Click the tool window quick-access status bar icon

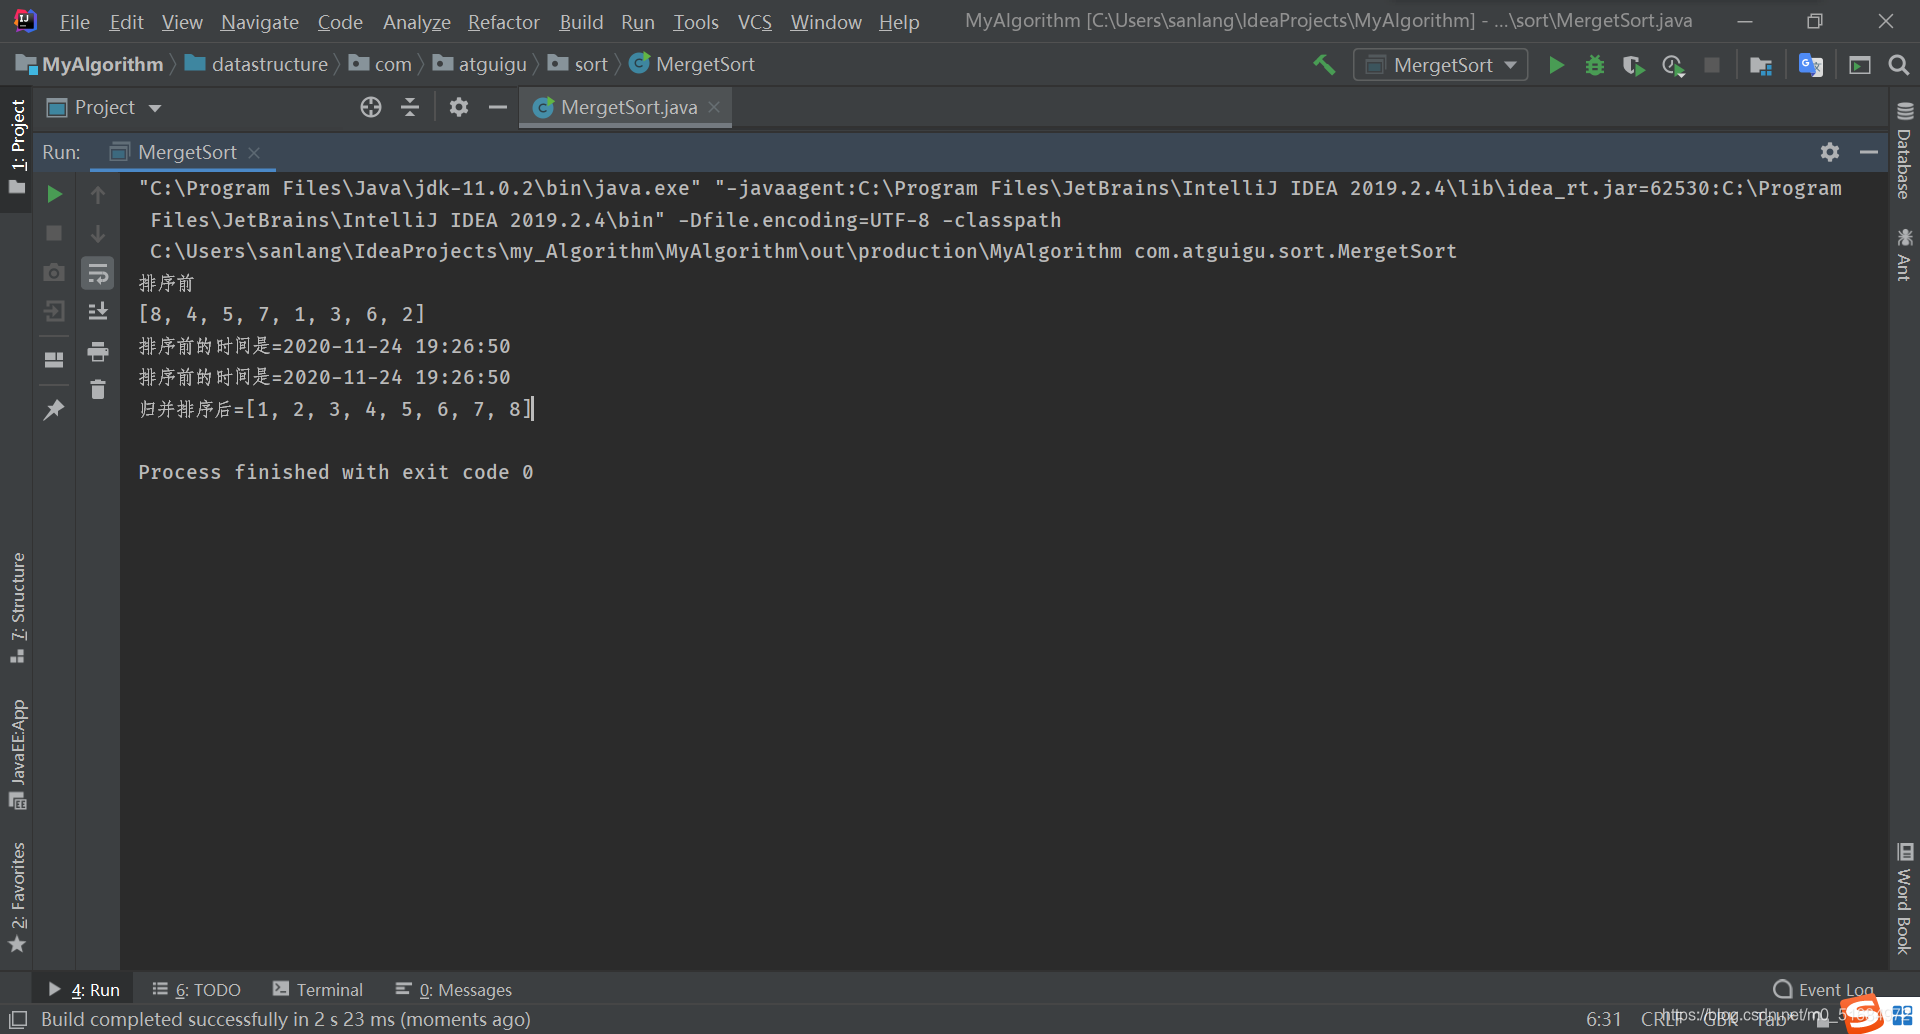coord(17,1019)
